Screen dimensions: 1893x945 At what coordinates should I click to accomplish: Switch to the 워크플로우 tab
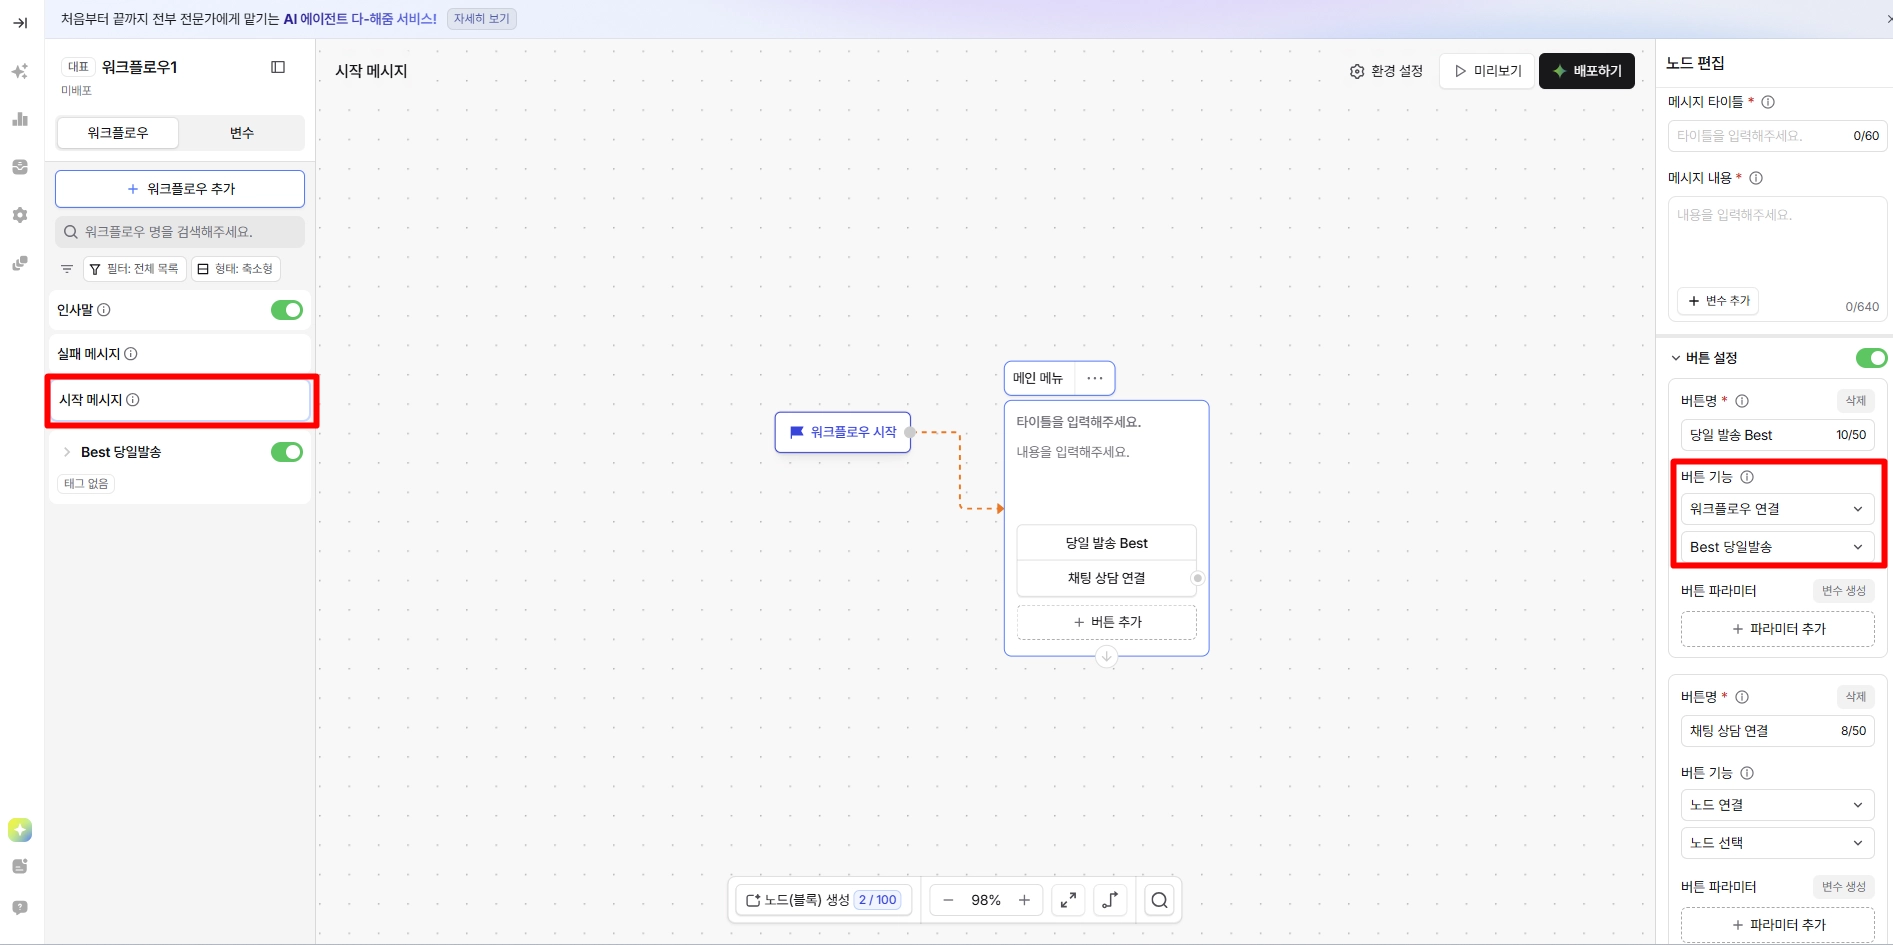(118, 133)
